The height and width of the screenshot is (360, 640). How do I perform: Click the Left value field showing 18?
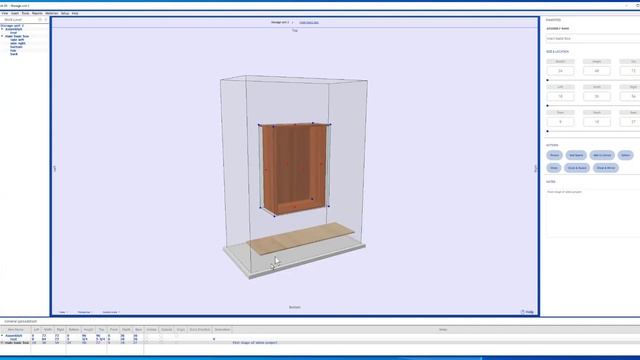tap(560, 96)
